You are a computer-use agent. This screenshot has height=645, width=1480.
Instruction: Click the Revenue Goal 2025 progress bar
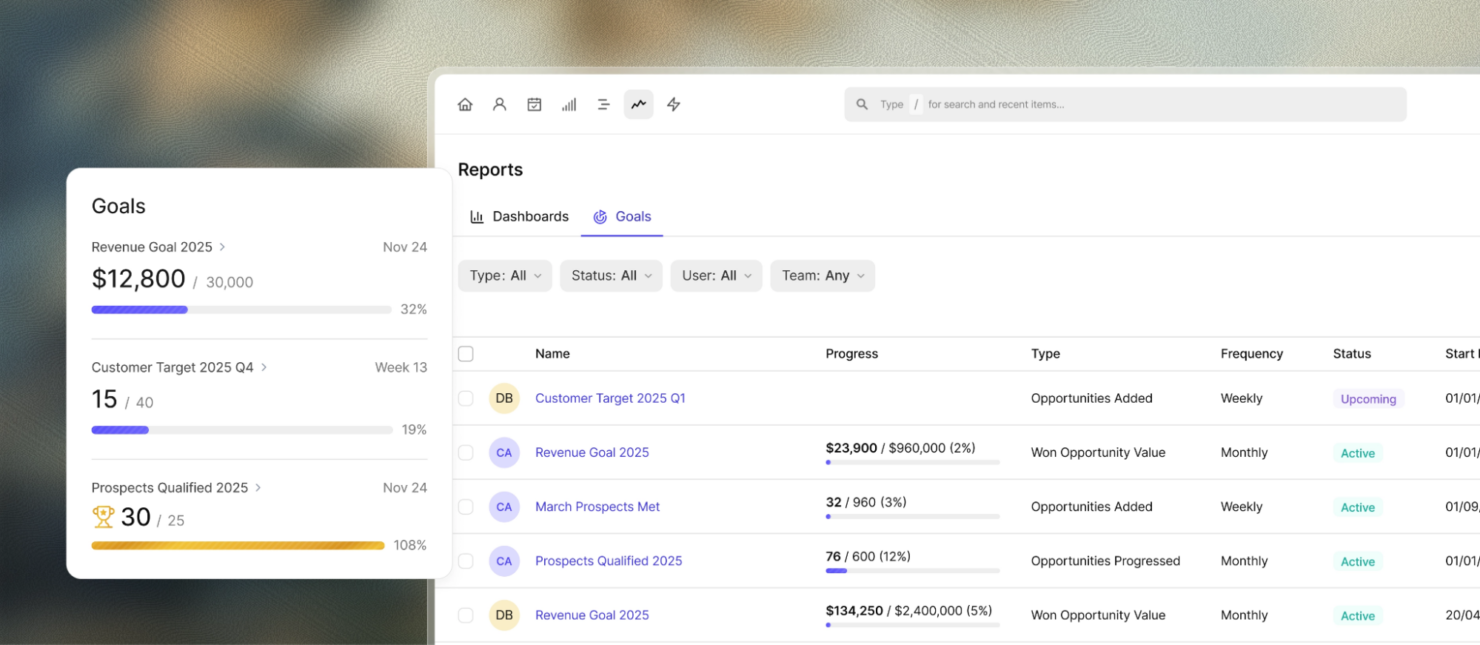pyautogui.click(x=911, y=463)
